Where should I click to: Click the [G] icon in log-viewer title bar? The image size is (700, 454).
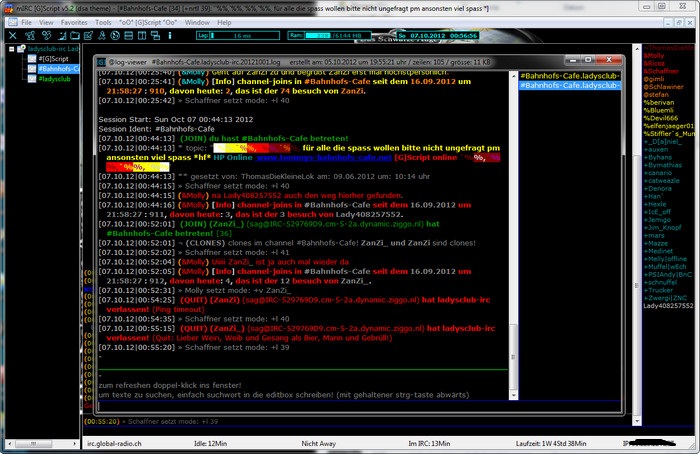click(101, 62)
